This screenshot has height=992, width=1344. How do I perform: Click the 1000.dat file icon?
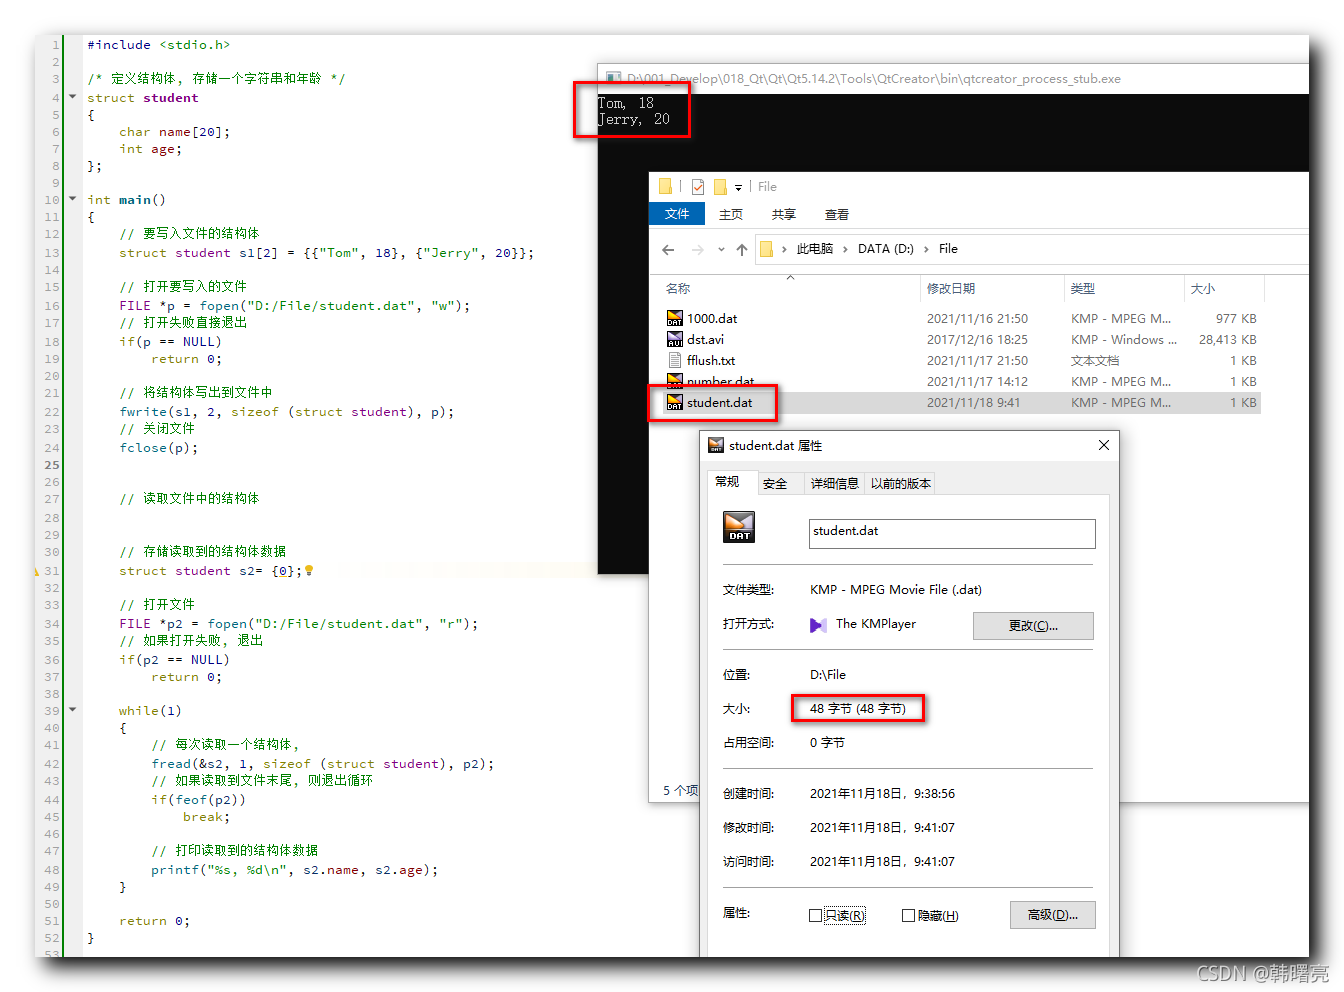675,319
